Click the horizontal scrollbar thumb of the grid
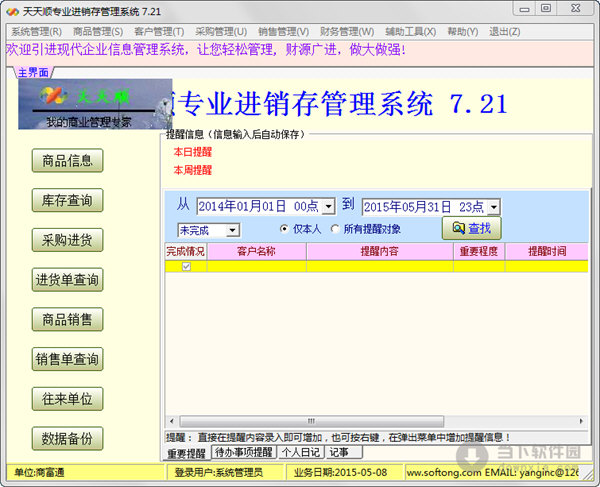Image resolution: width=600 pixels, height=487 pixels. (311, 421)
